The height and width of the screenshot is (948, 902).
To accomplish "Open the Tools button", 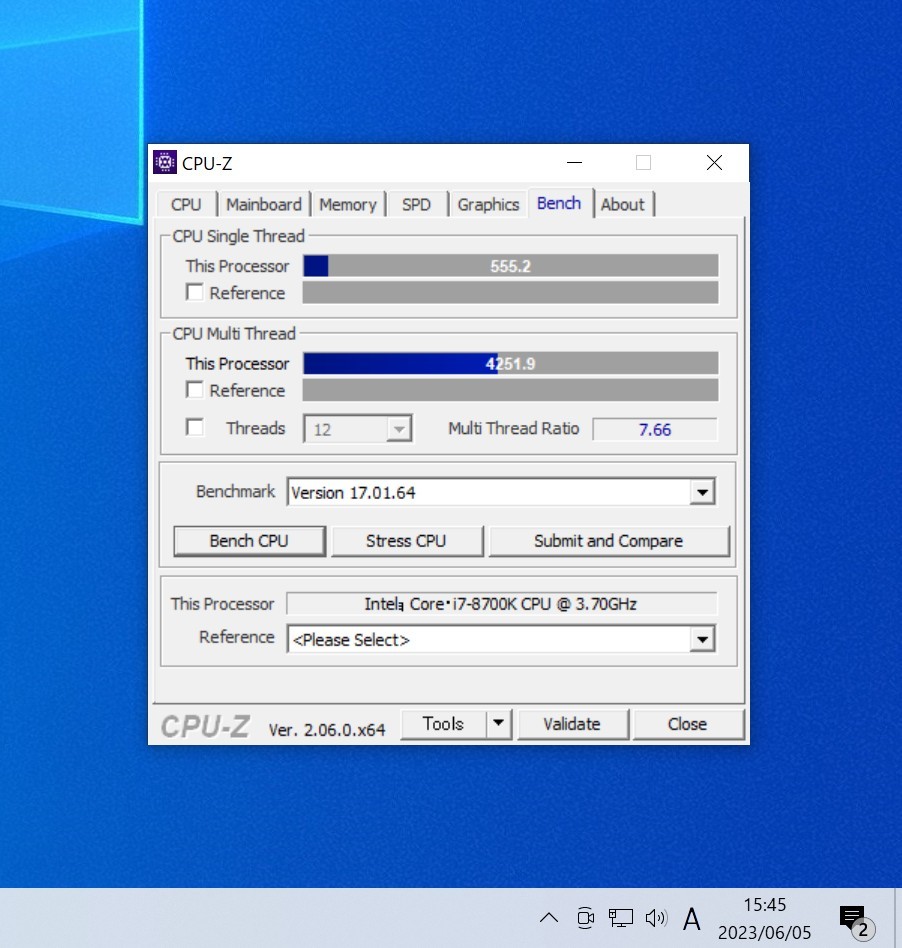I will pyautogui.click(x=443, y=724).
